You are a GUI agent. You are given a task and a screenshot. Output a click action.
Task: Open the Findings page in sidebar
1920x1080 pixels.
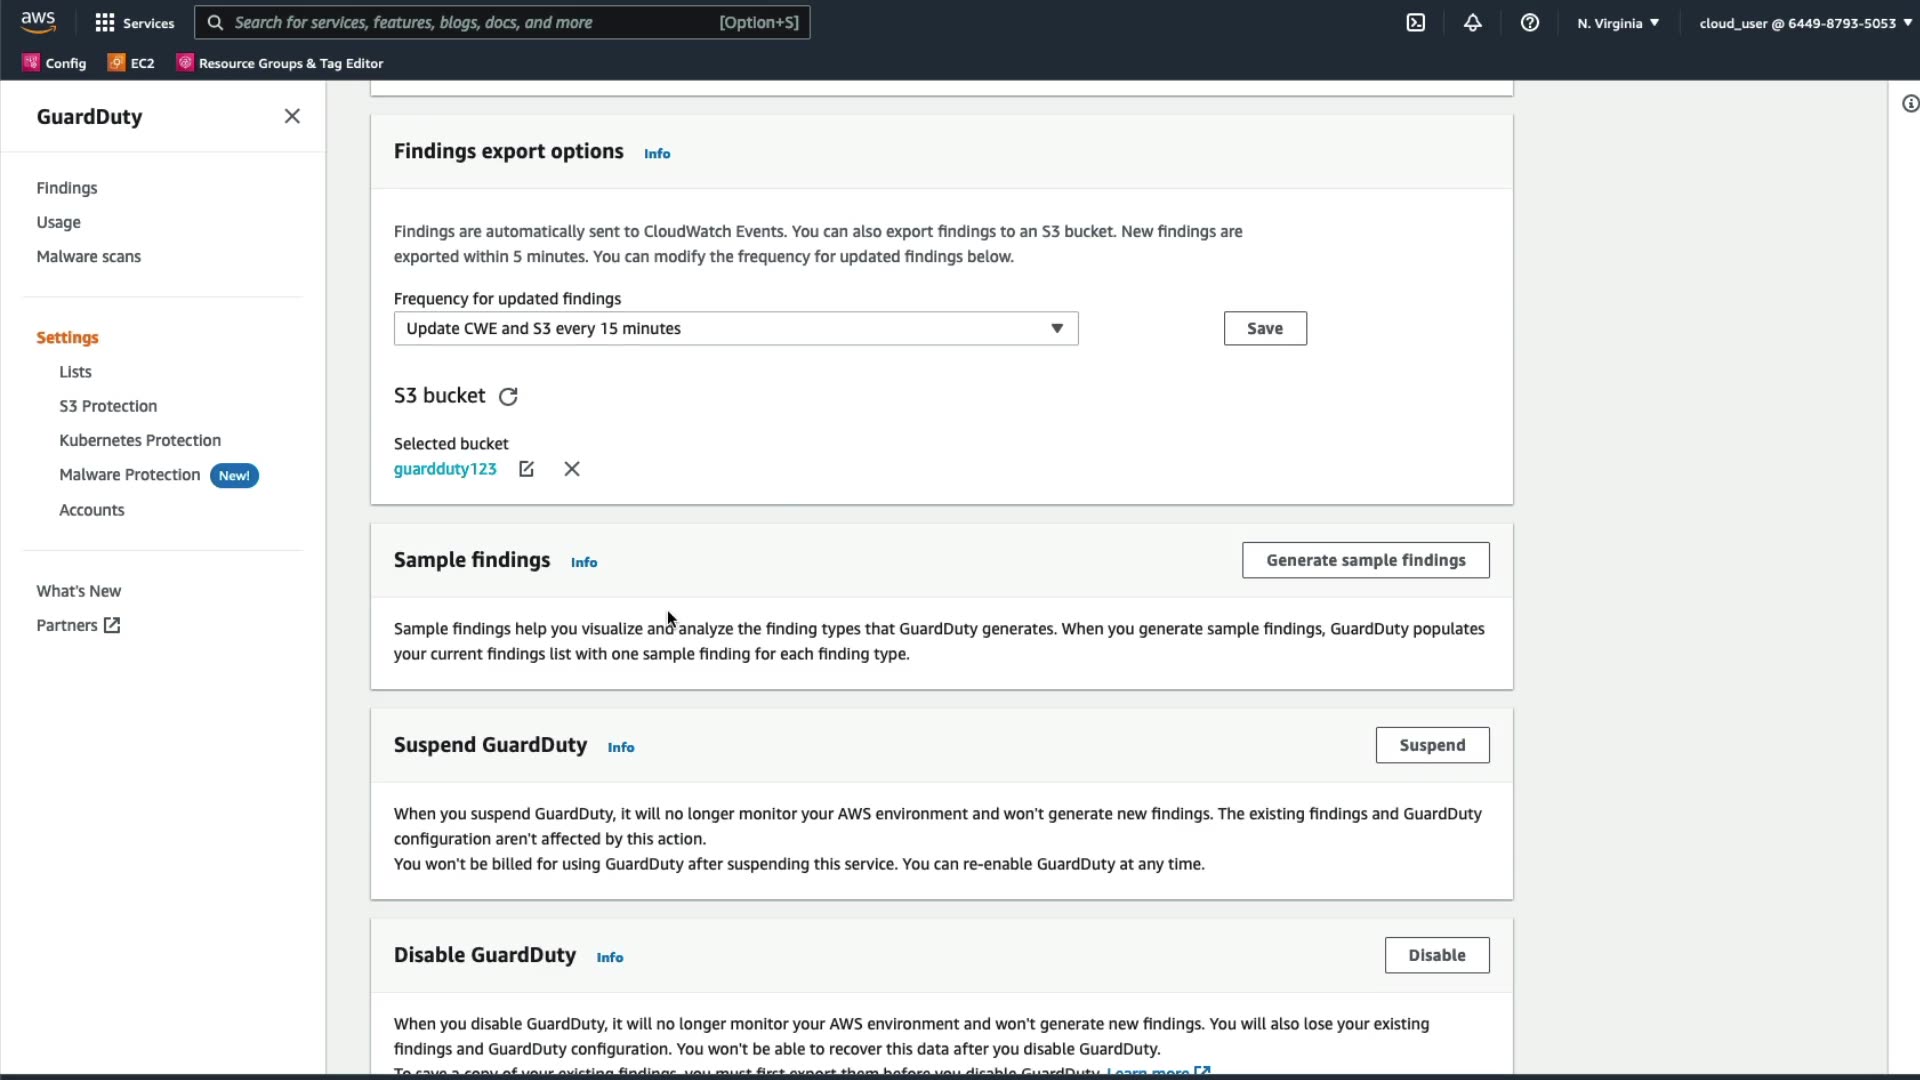67,188
